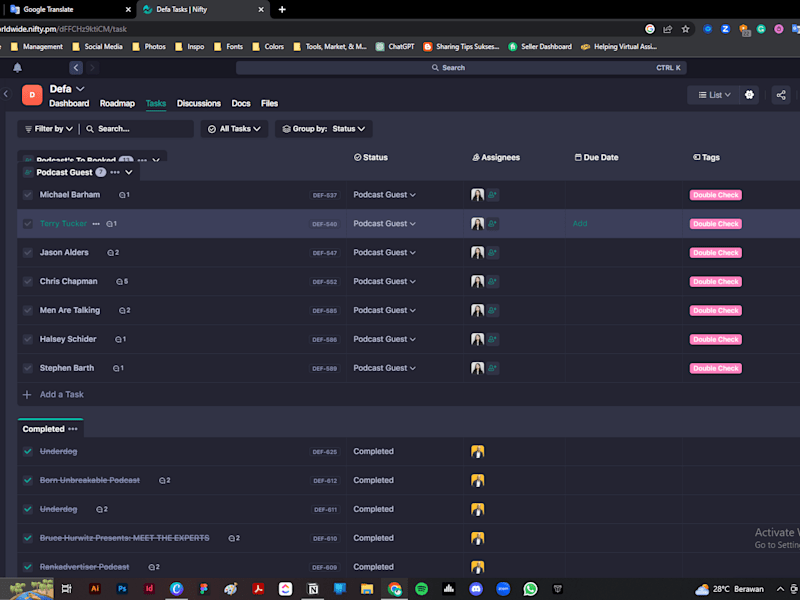Open WhatsApp from the taskbar
Screen dimensions: 800x600
530,589
